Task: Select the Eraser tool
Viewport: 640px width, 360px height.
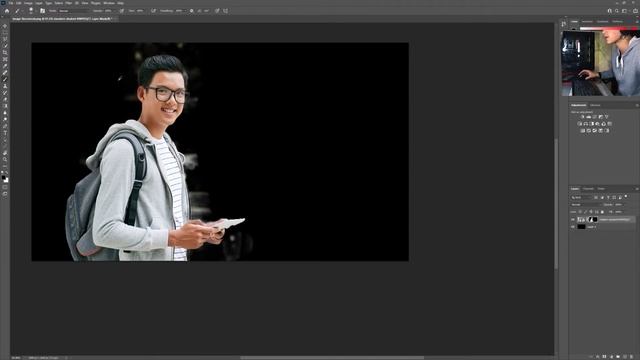Action: (5, 100)
